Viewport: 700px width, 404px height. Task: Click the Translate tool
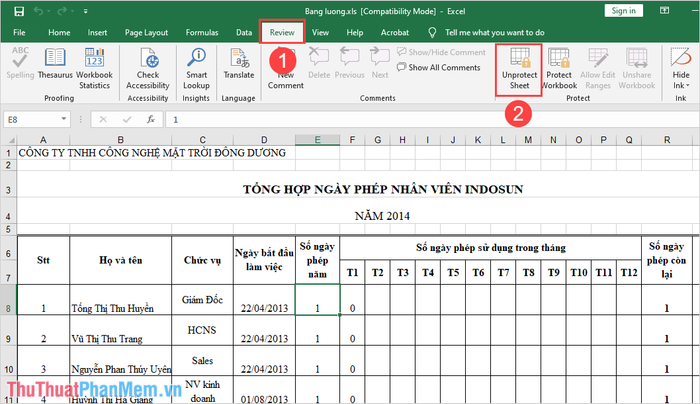pos(239,63)
